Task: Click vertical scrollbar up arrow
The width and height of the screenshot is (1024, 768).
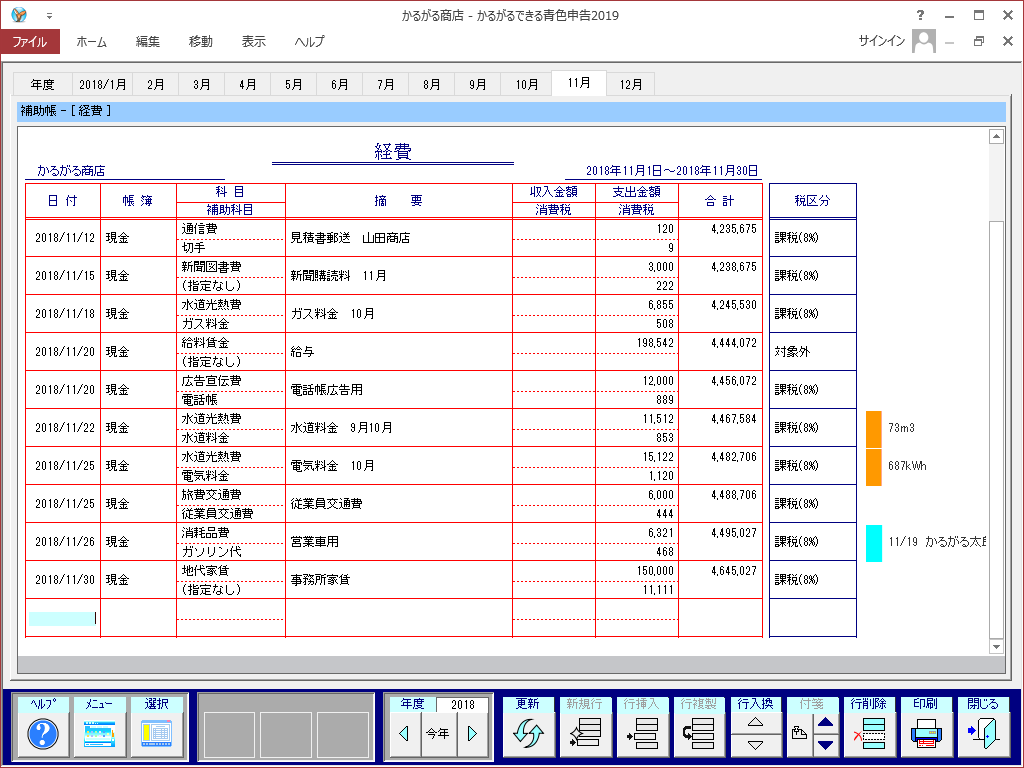Action: coord(996,136)
